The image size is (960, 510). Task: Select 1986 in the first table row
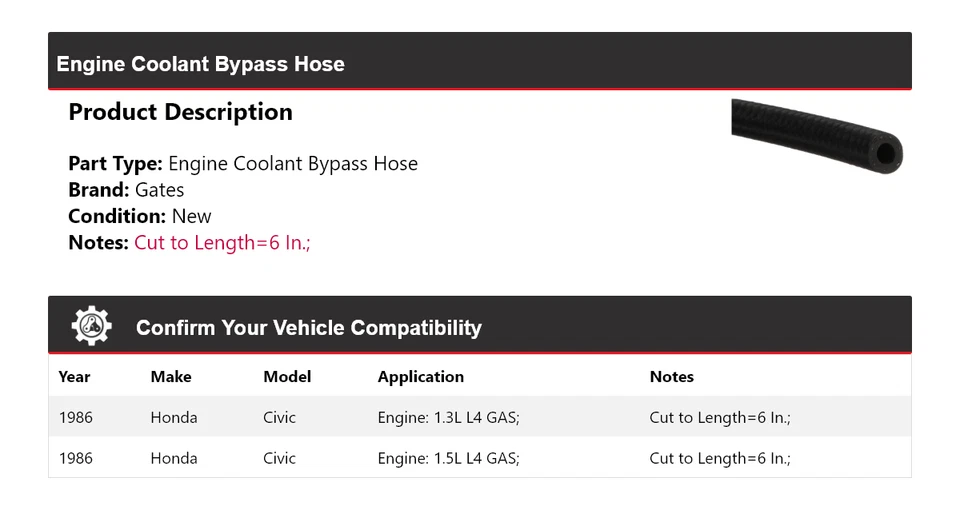[x=76, y=417]
